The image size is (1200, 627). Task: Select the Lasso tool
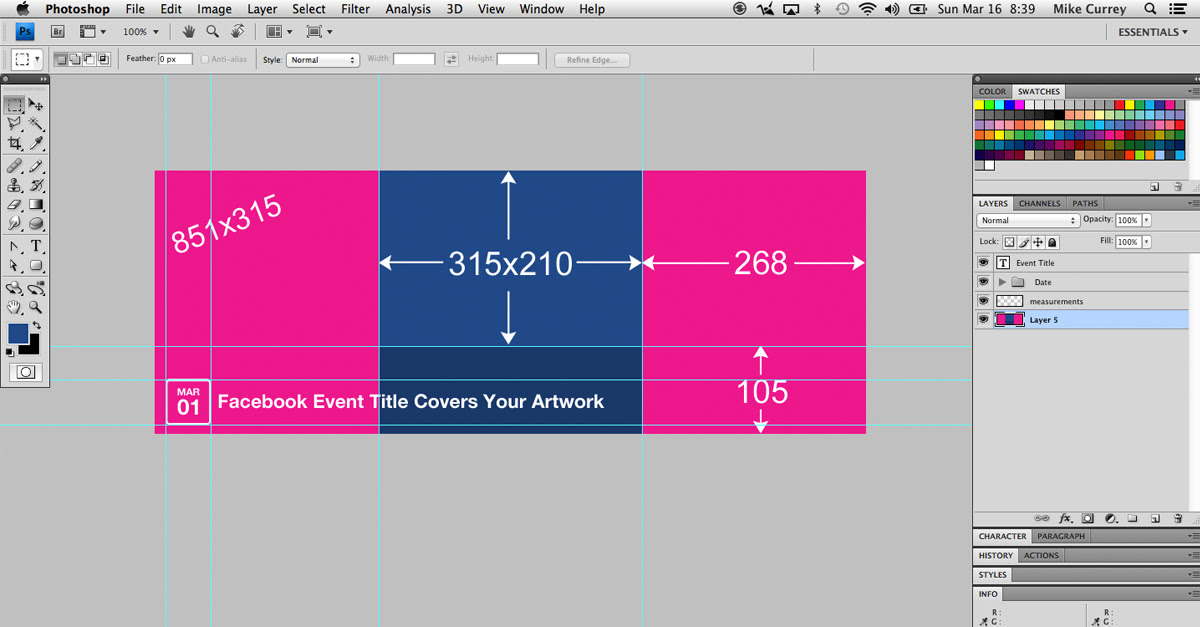pyautogui.click(x=14, y=124)
